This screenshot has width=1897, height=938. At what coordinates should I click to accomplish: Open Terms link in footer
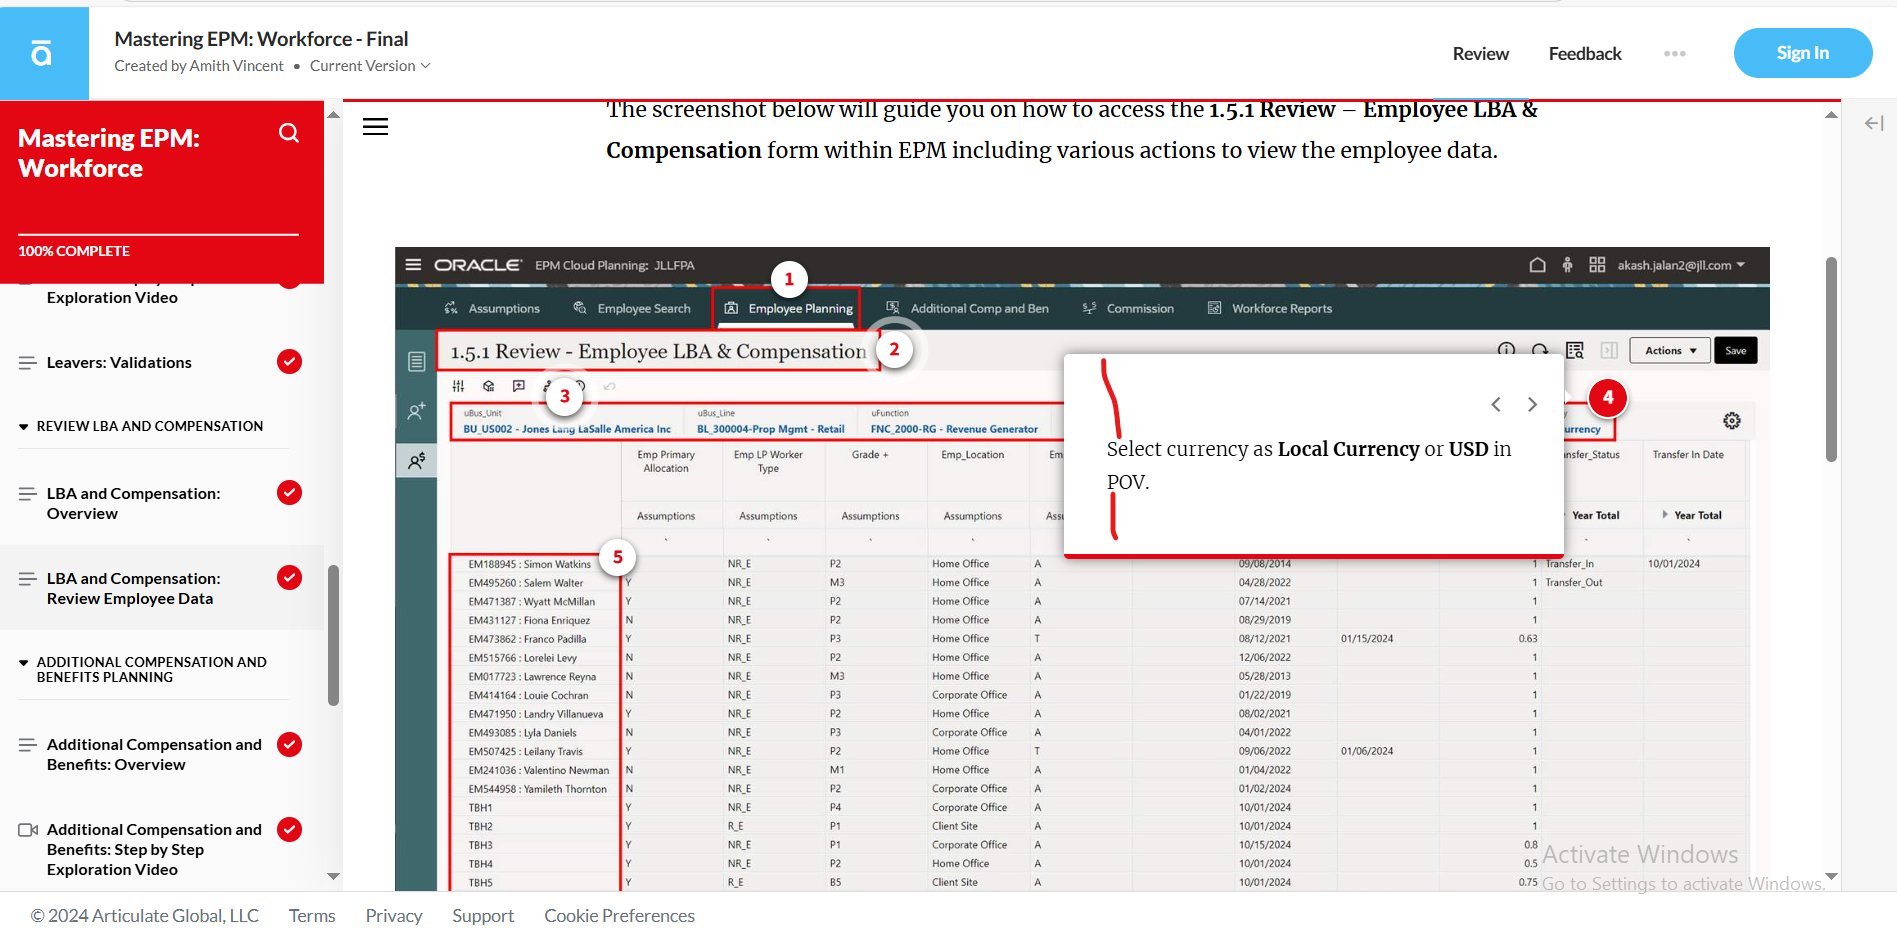(x=312, y=916)
